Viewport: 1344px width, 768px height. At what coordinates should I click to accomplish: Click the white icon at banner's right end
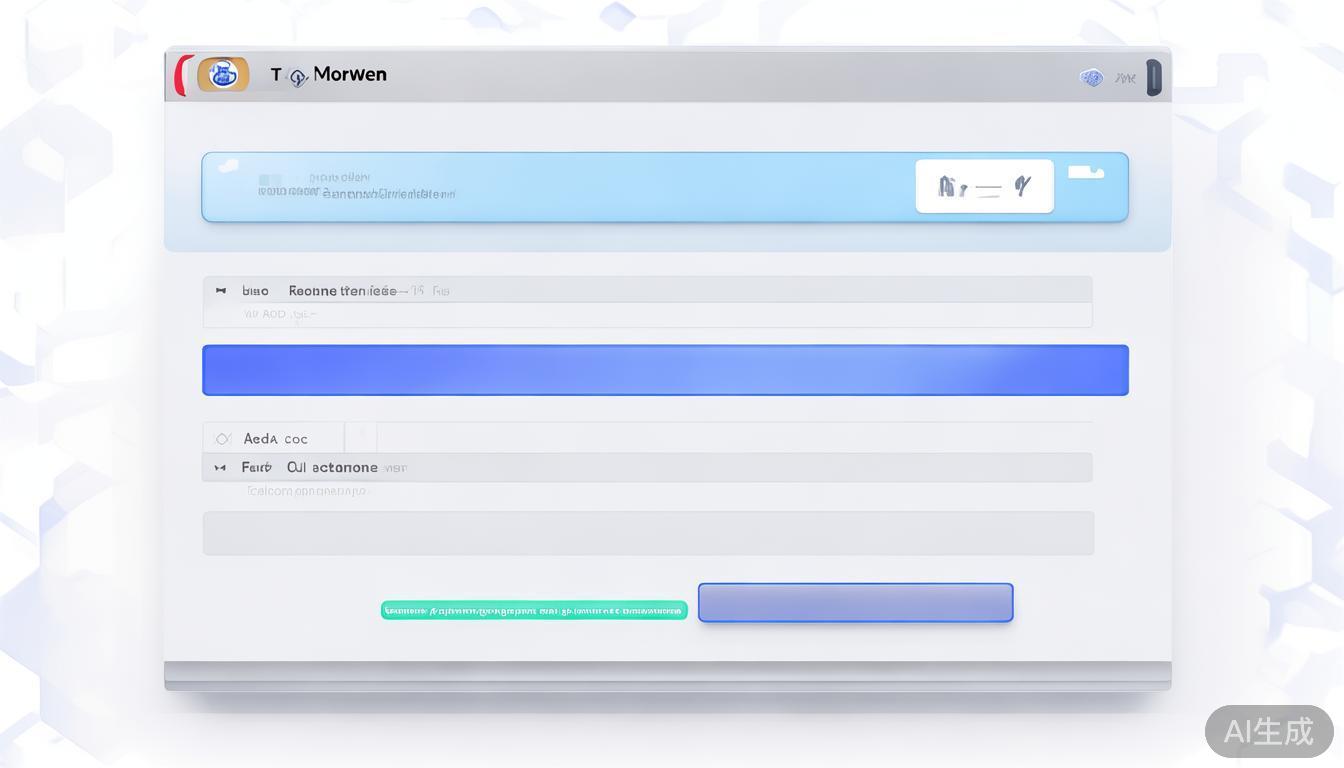[1085, 172]
